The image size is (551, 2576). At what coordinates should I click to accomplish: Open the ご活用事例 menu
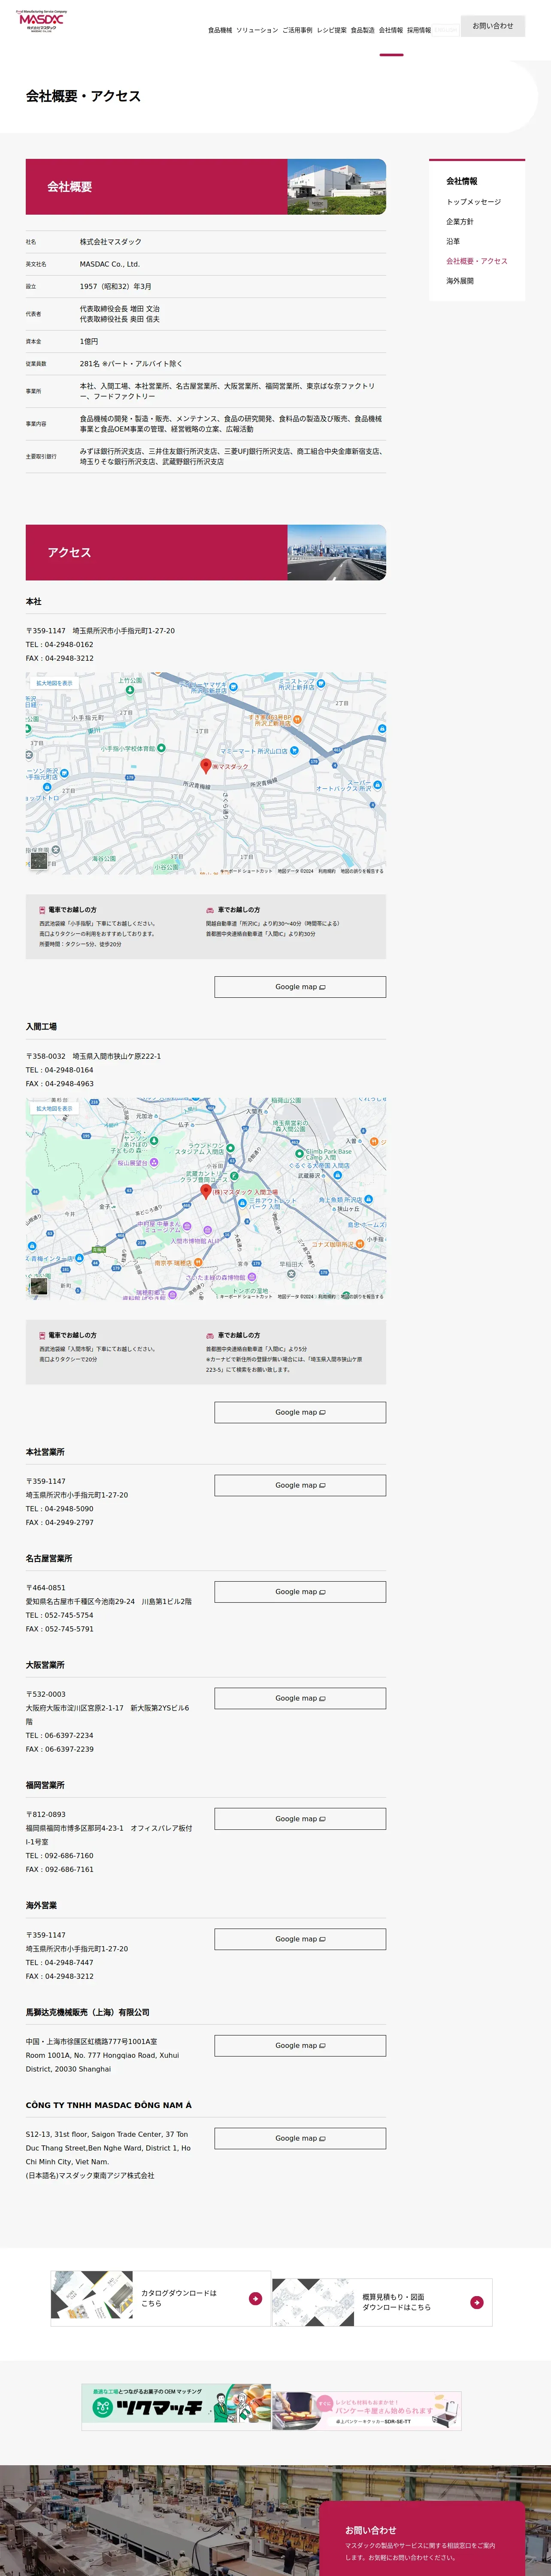pos(297,30)
